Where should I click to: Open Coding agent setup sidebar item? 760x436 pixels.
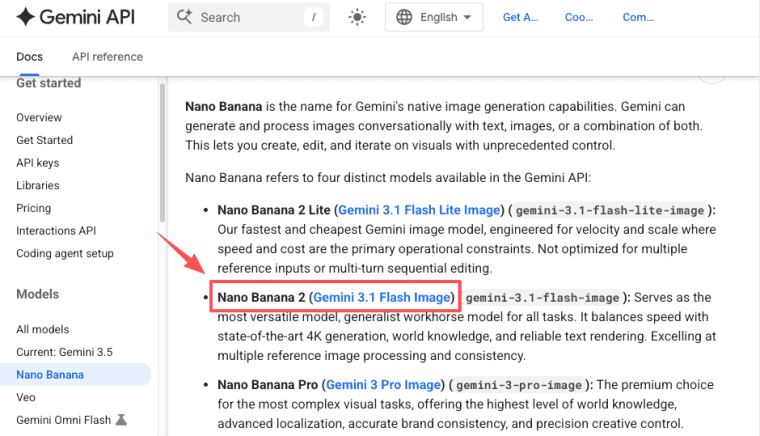pyautogui.click(x=65, y=253)
